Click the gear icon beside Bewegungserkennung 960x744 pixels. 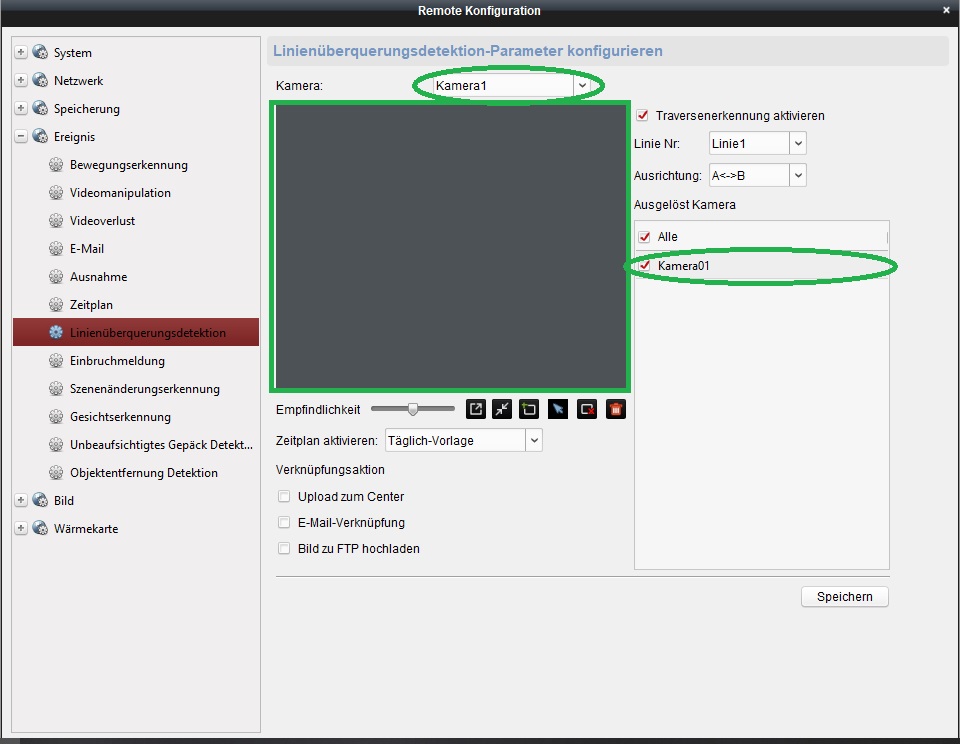[56, 165]
